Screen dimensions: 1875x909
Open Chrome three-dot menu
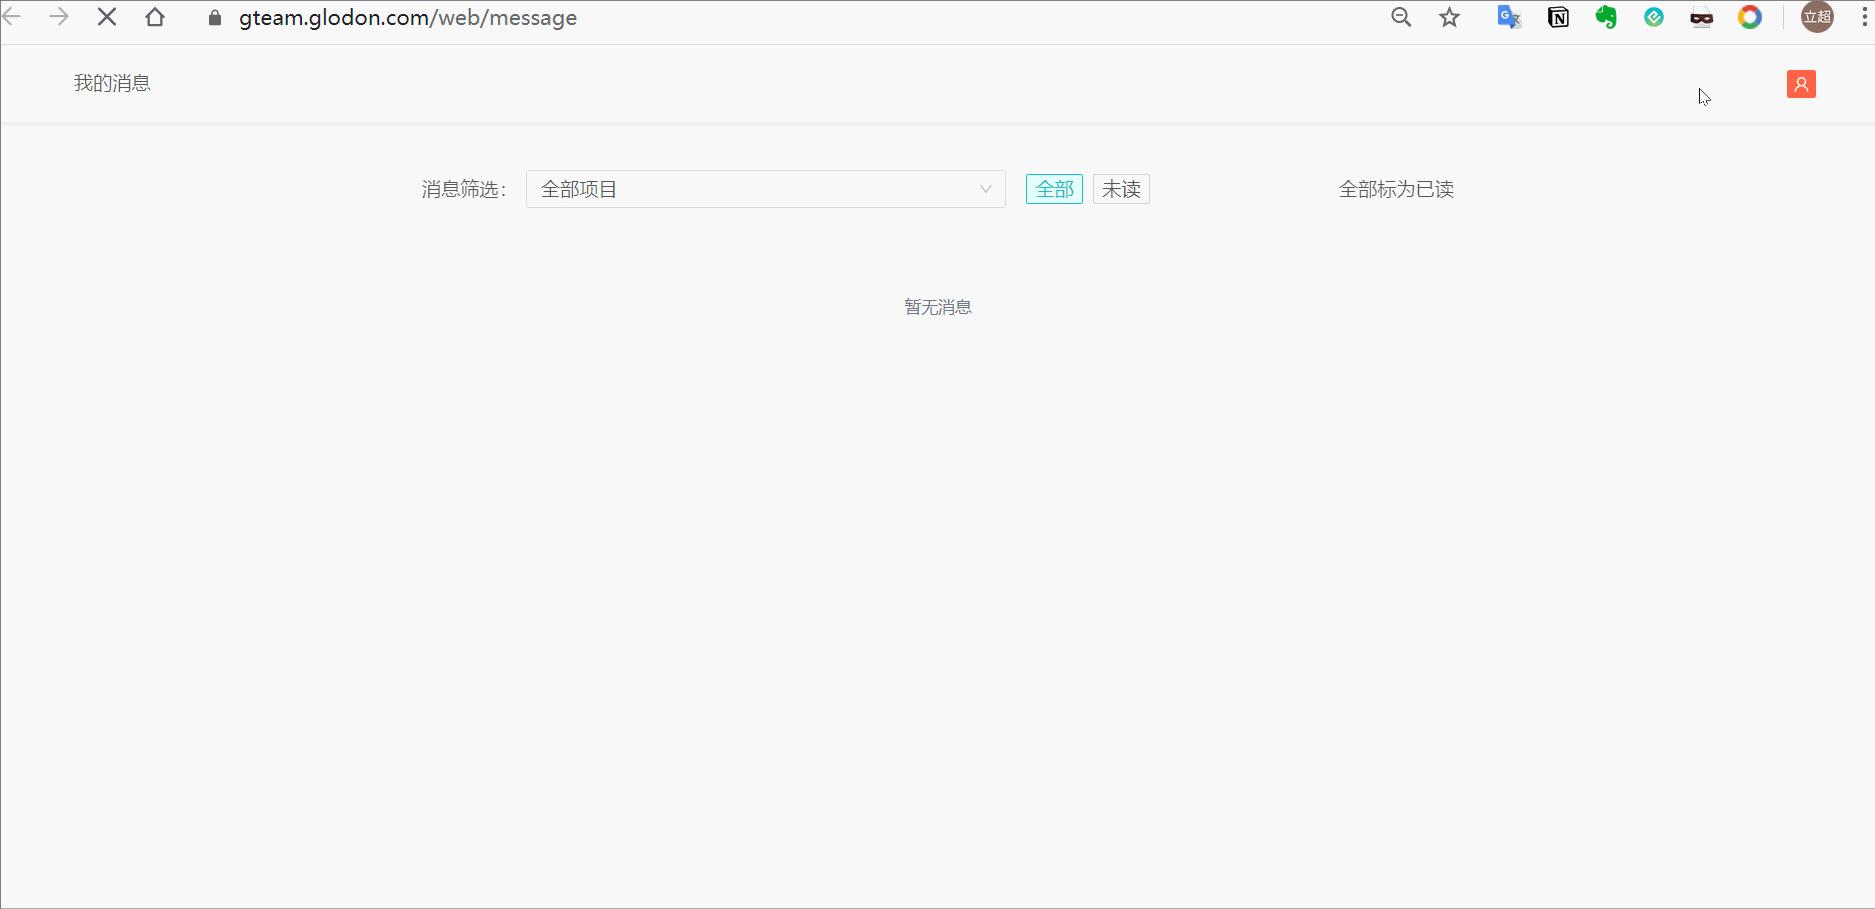(x=1865, y=17)
